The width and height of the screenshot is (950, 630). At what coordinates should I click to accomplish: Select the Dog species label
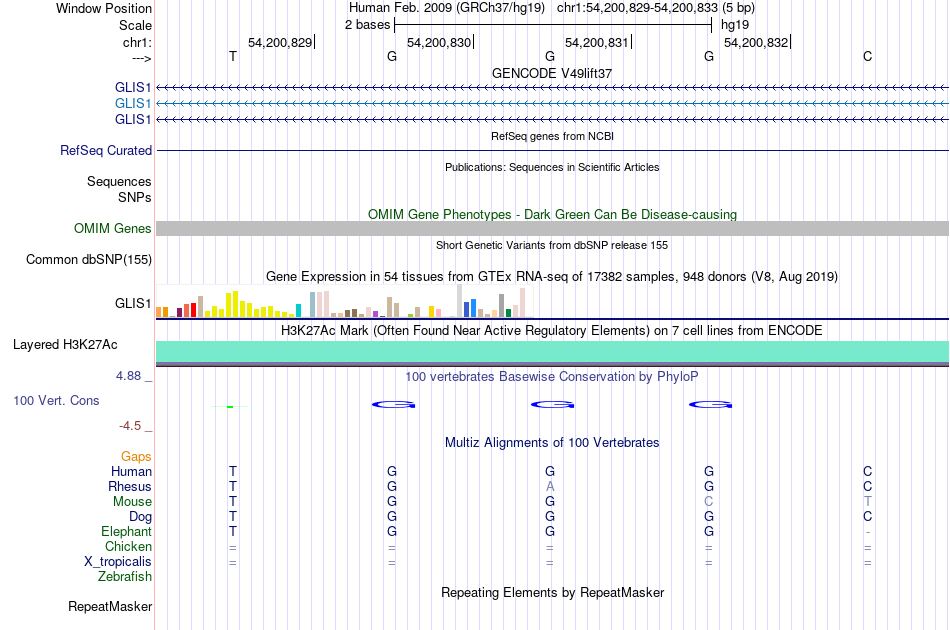point(141,517)
